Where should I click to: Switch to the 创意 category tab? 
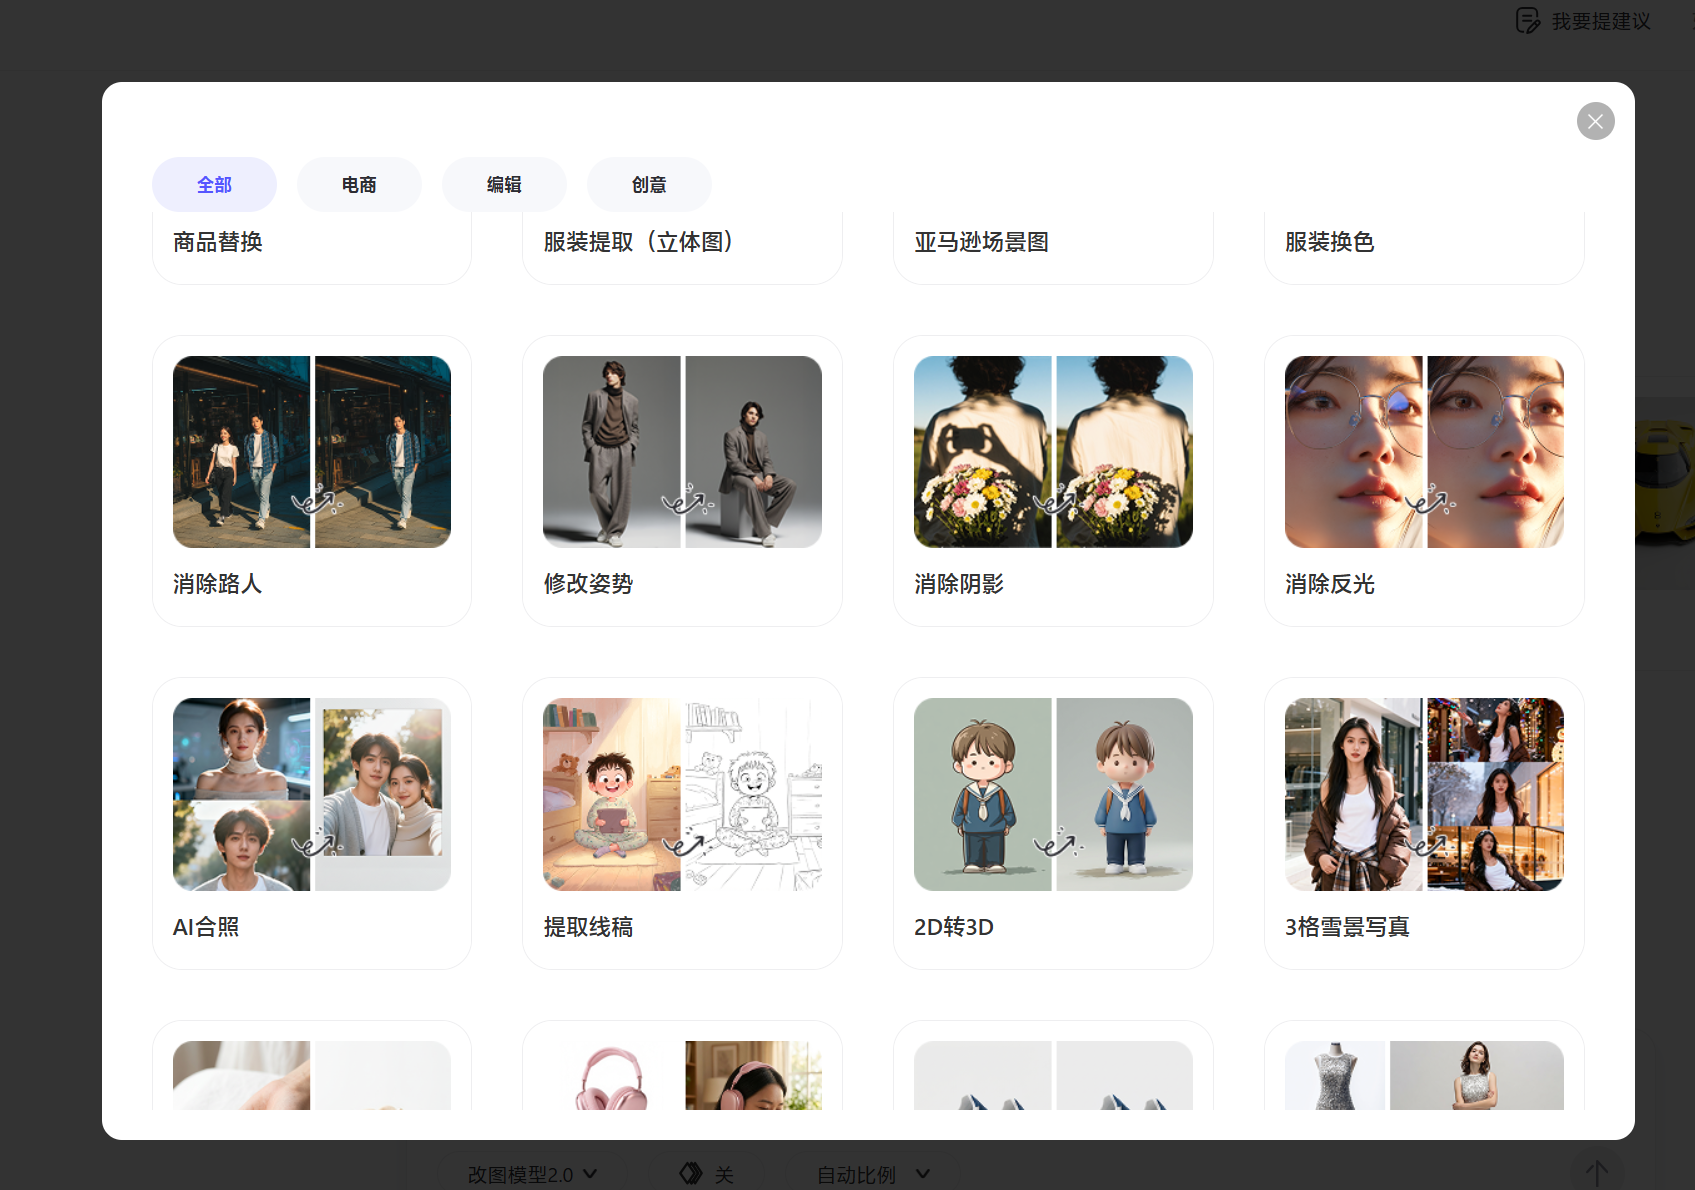(x=649, y=185)
